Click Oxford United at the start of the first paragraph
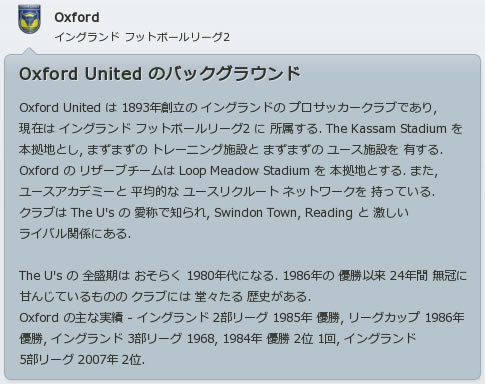The width and height of the screenshot is (485, 384). [60, 108]
